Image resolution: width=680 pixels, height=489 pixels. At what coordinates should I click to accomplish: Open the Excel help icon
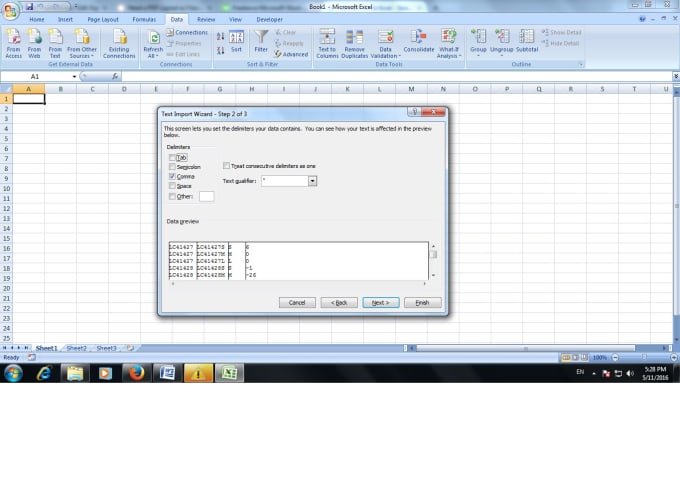(x=642, y=19)
